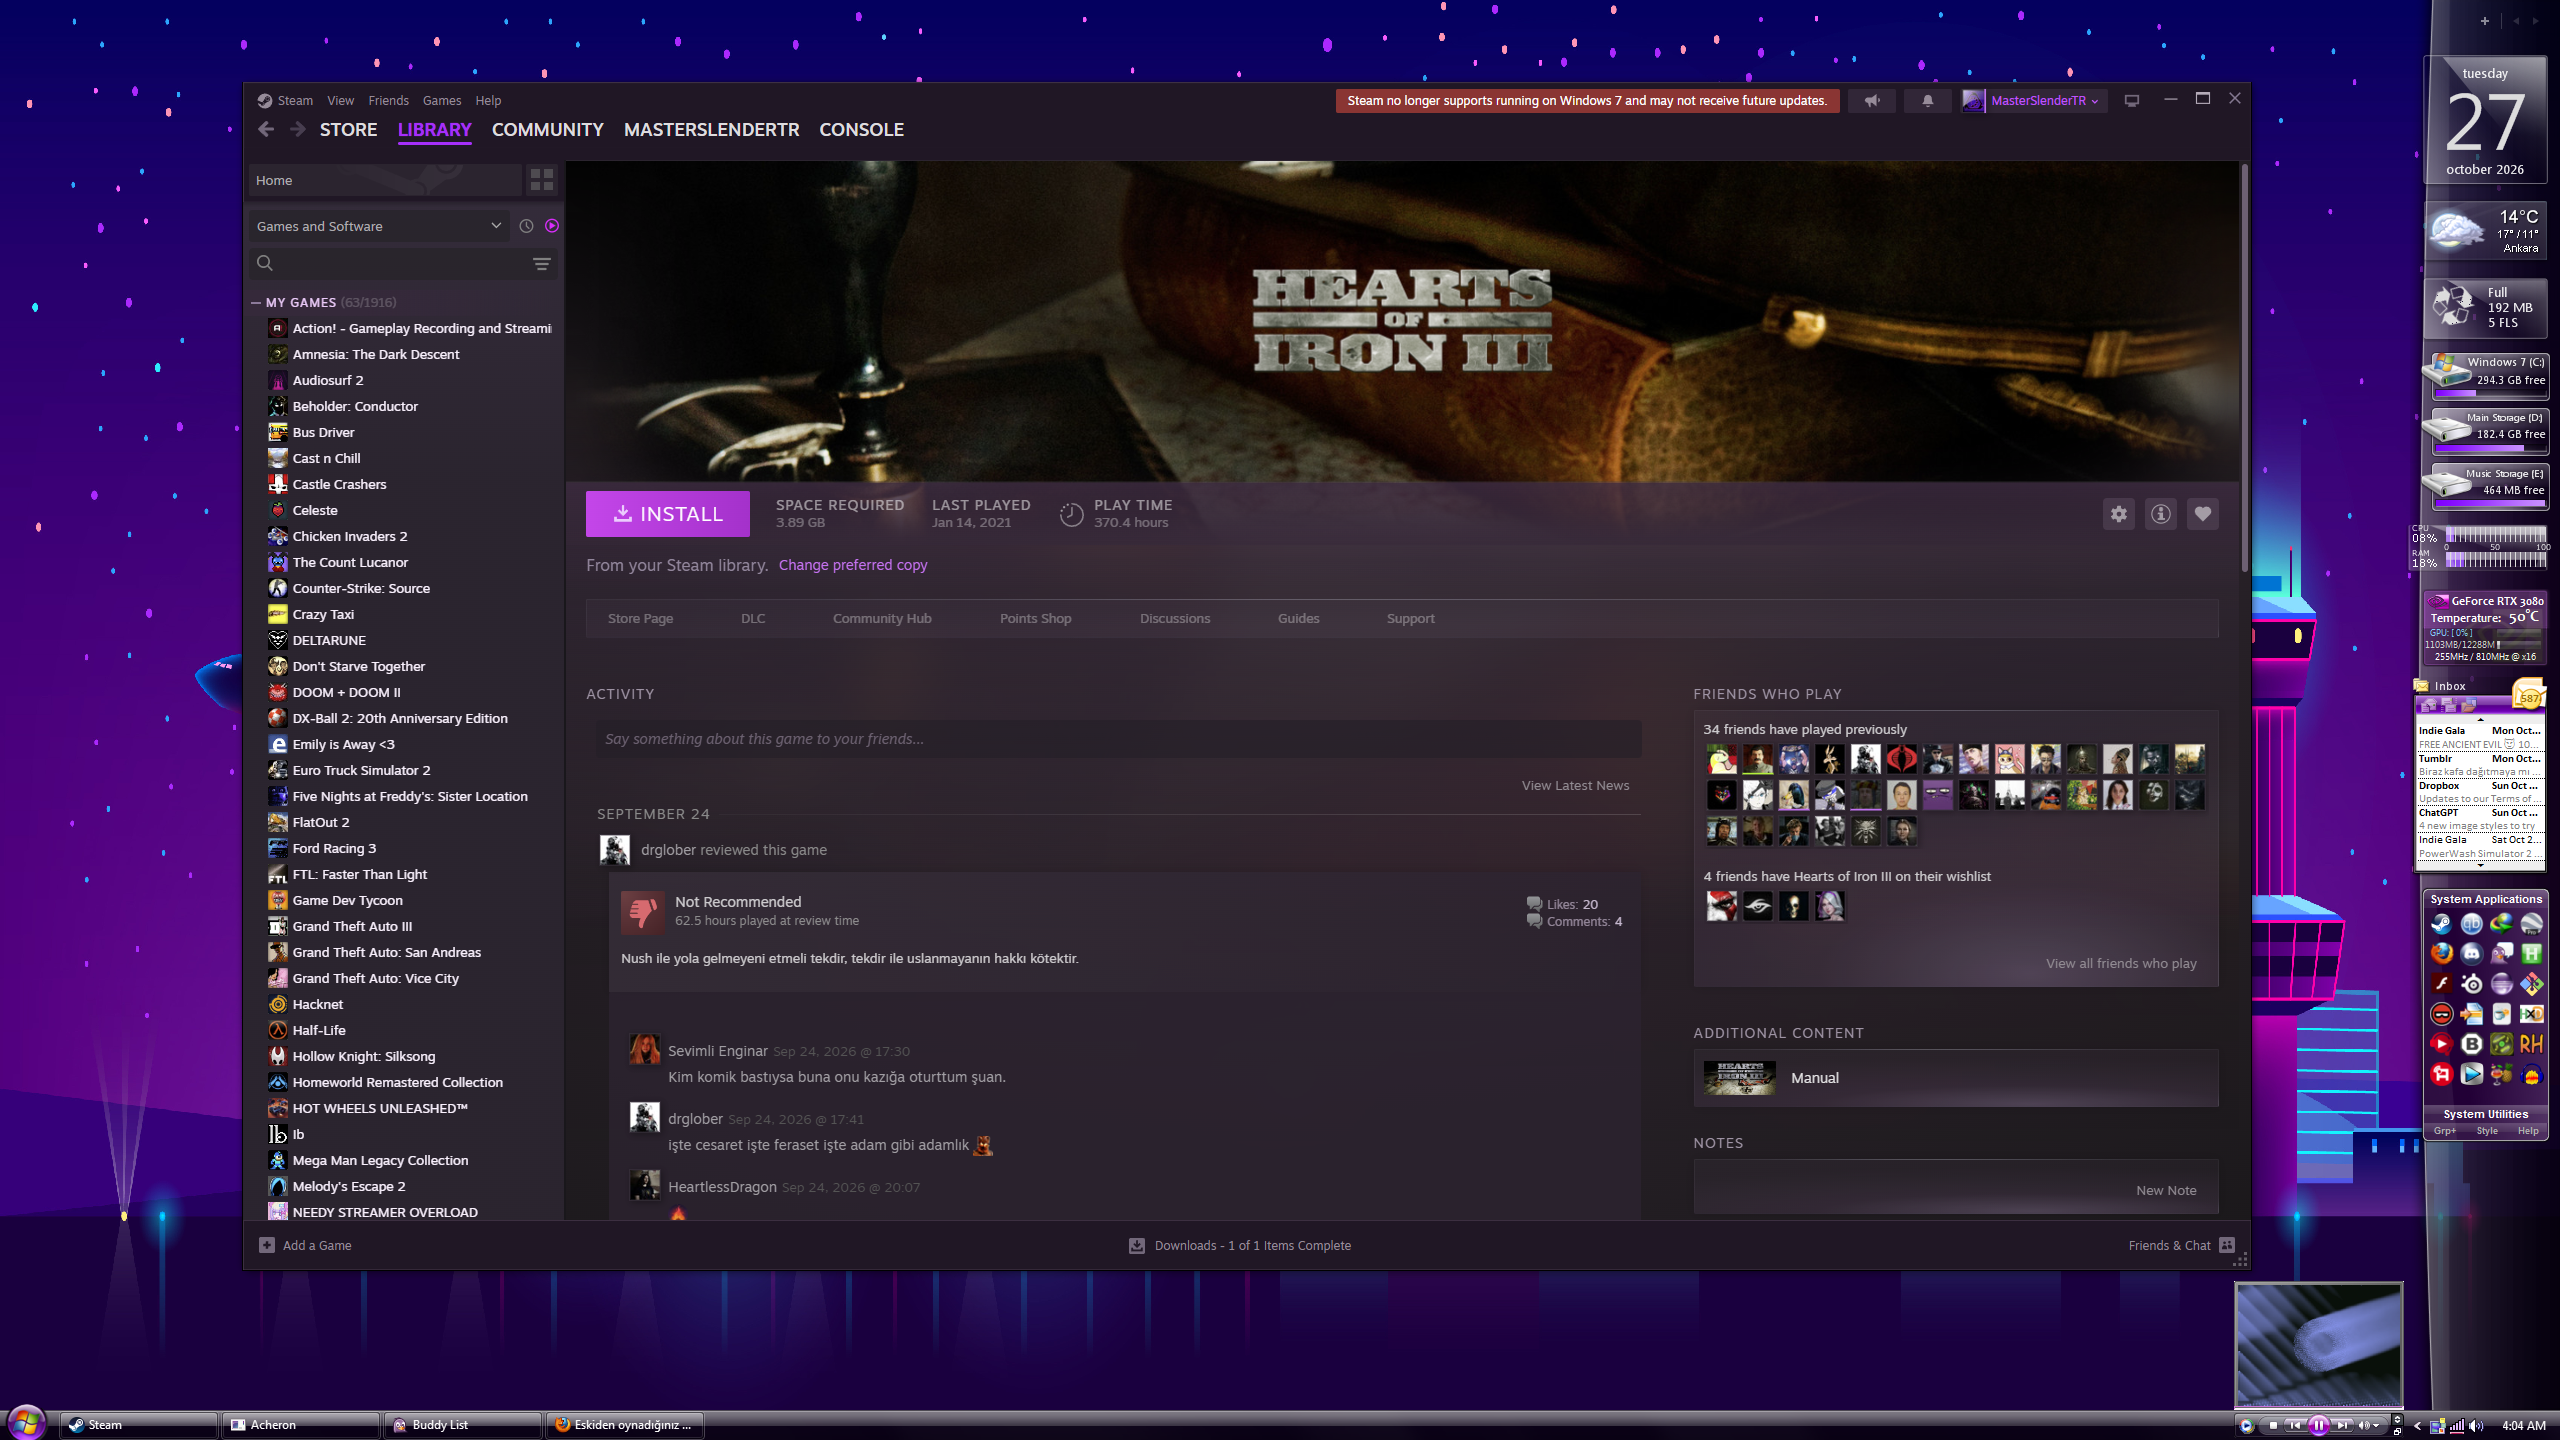Pause the media player in taskbar
Screen dimensions: 2560x1440
pos(2318,1425)
